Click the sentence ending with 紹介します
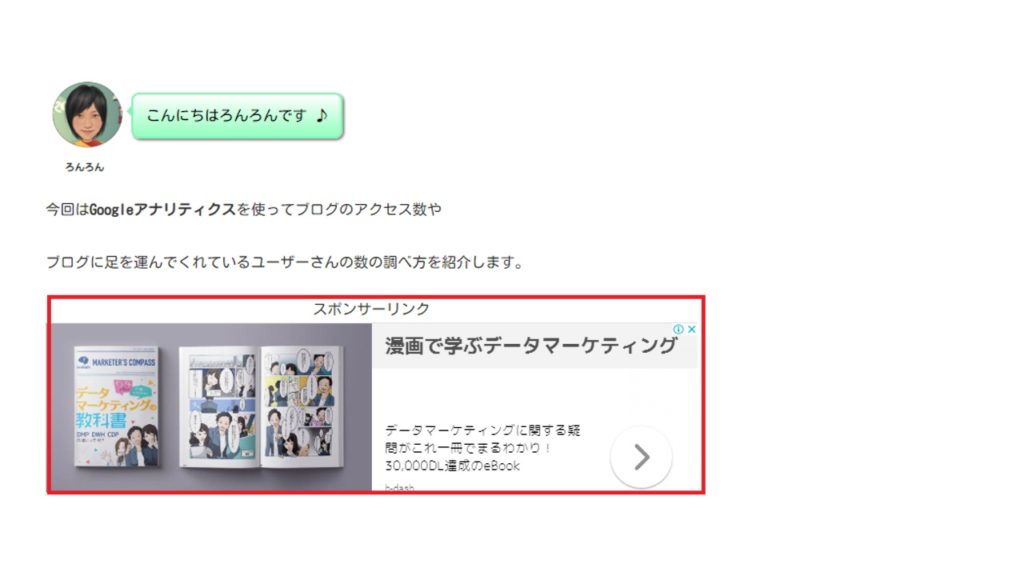Viewport: 1024px width, 576px height. [284, 263]
